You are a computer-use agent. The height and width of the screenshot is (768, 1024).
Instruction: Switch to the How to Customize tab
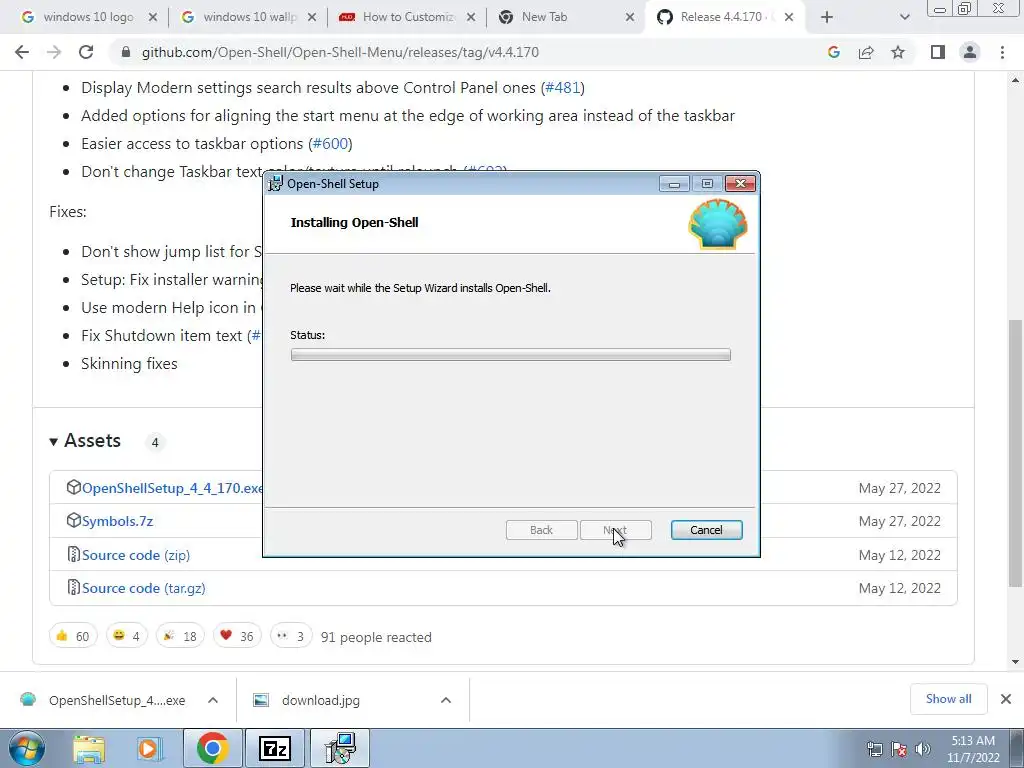click(x=408, y=17)
